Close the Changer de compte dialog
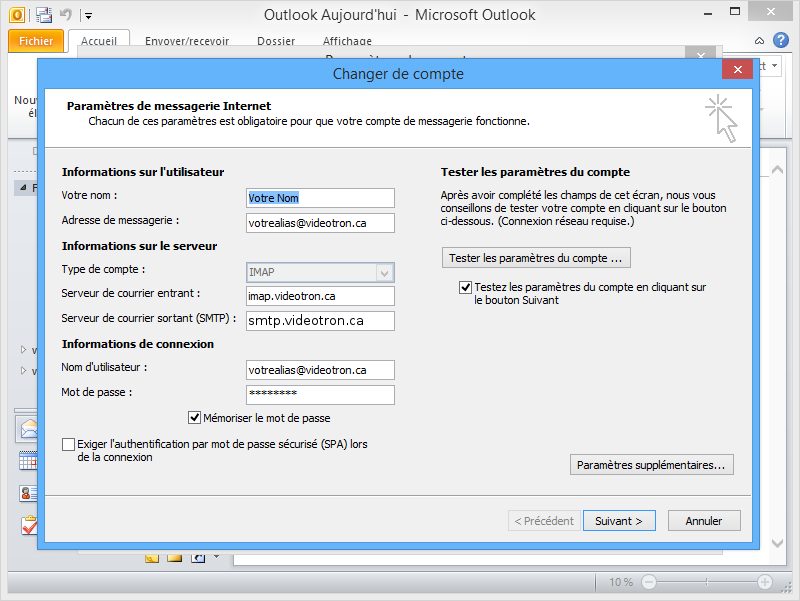The image size is (800, 601). tap(737, 69)
